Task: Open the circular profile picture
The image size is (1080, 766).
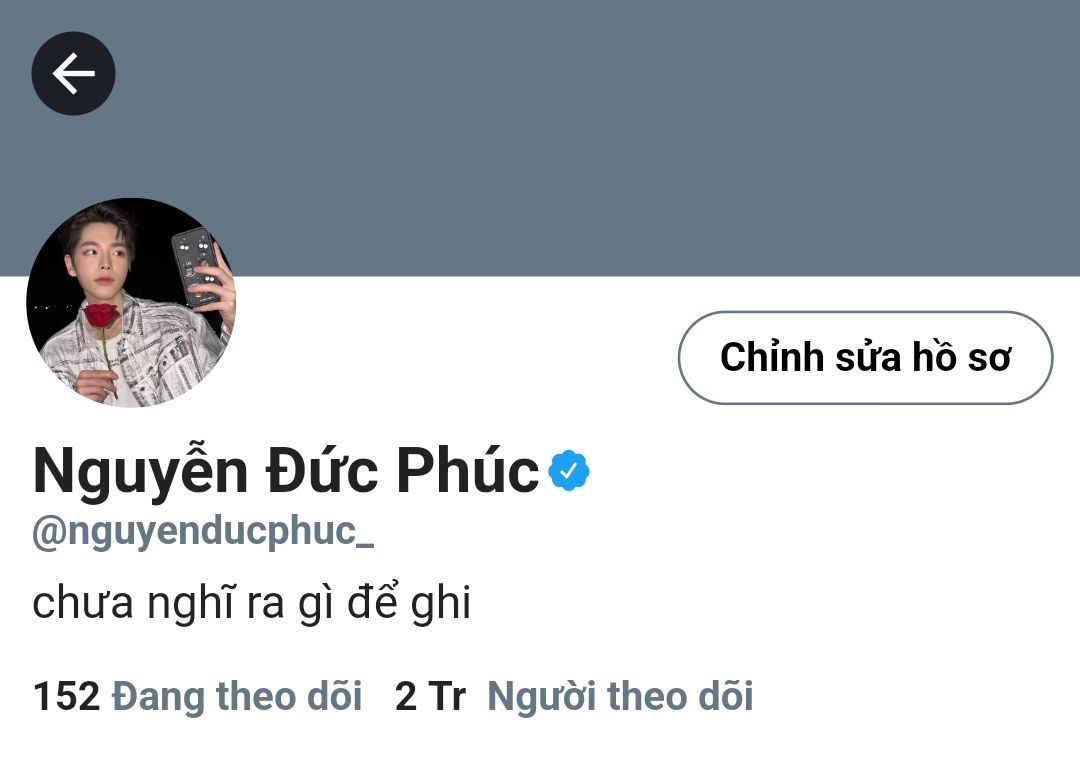Action: click(131, 303)
